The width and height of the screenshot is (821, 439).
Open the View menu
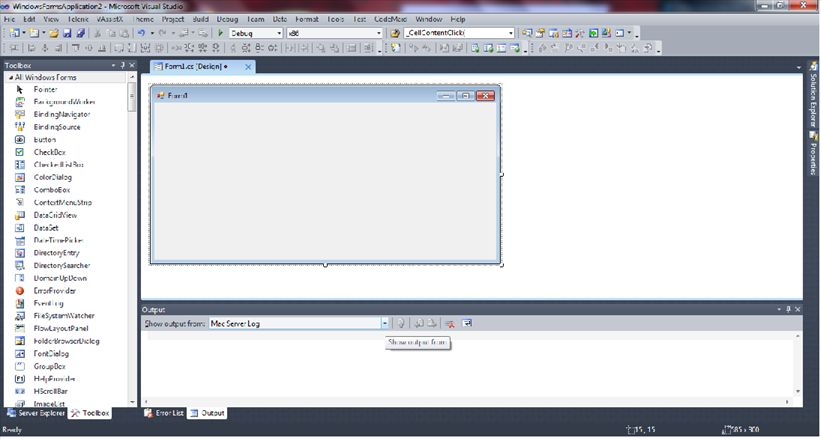(x=51, y=19)
